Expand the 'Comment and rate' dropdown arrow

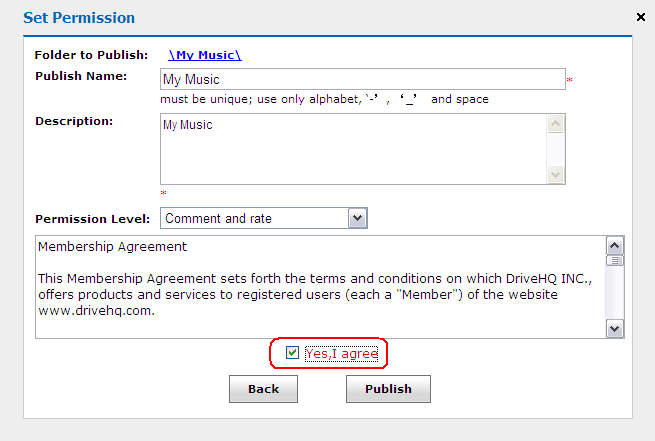pos(357,218)
